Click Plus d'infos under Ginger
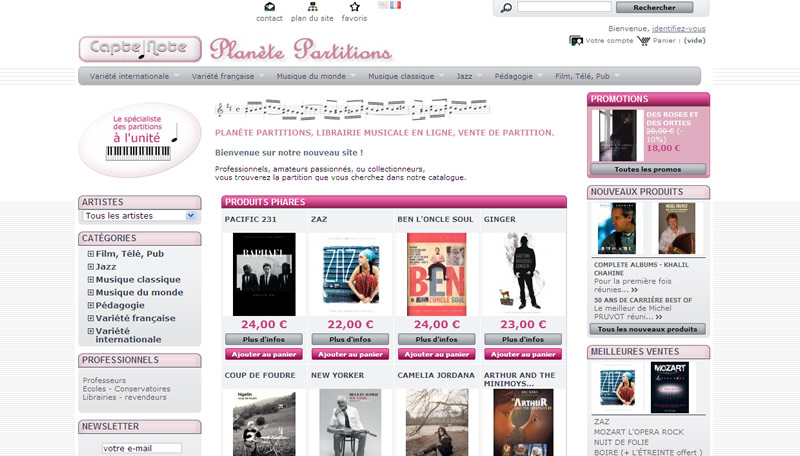 click(x=523, y=339)
